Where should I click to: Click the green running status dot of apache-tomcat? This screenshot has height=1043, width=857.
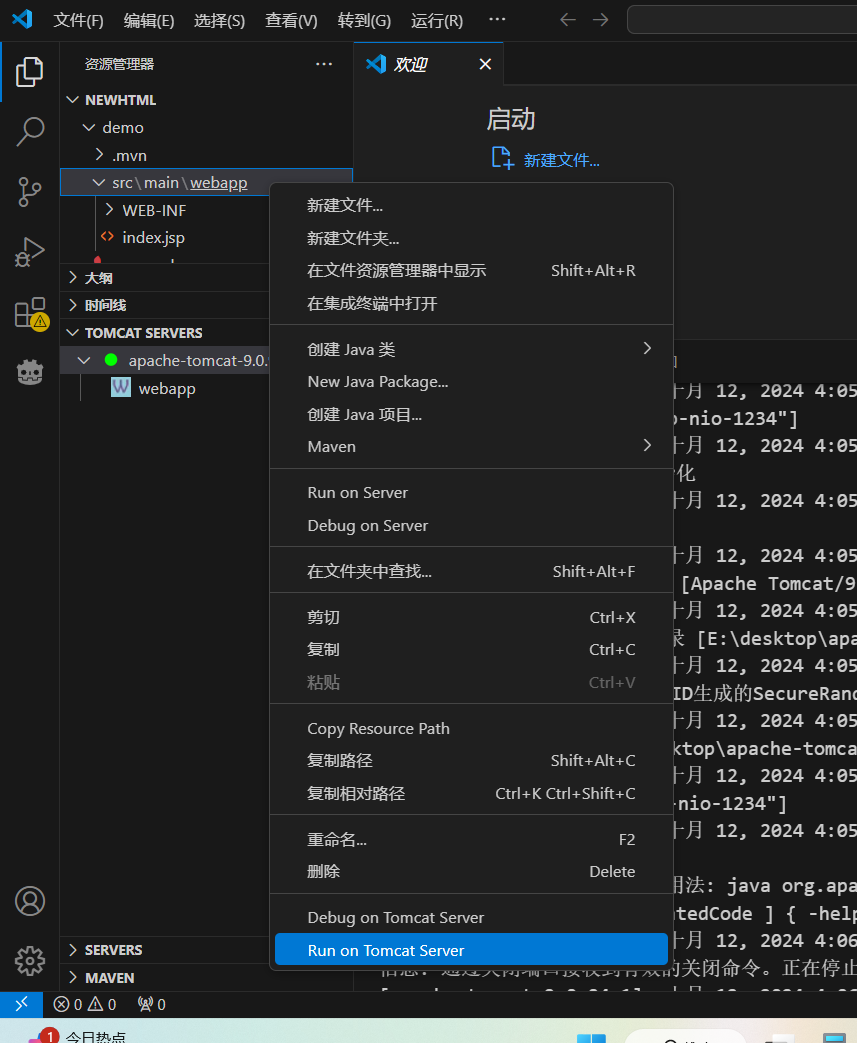tap(111, 360)
